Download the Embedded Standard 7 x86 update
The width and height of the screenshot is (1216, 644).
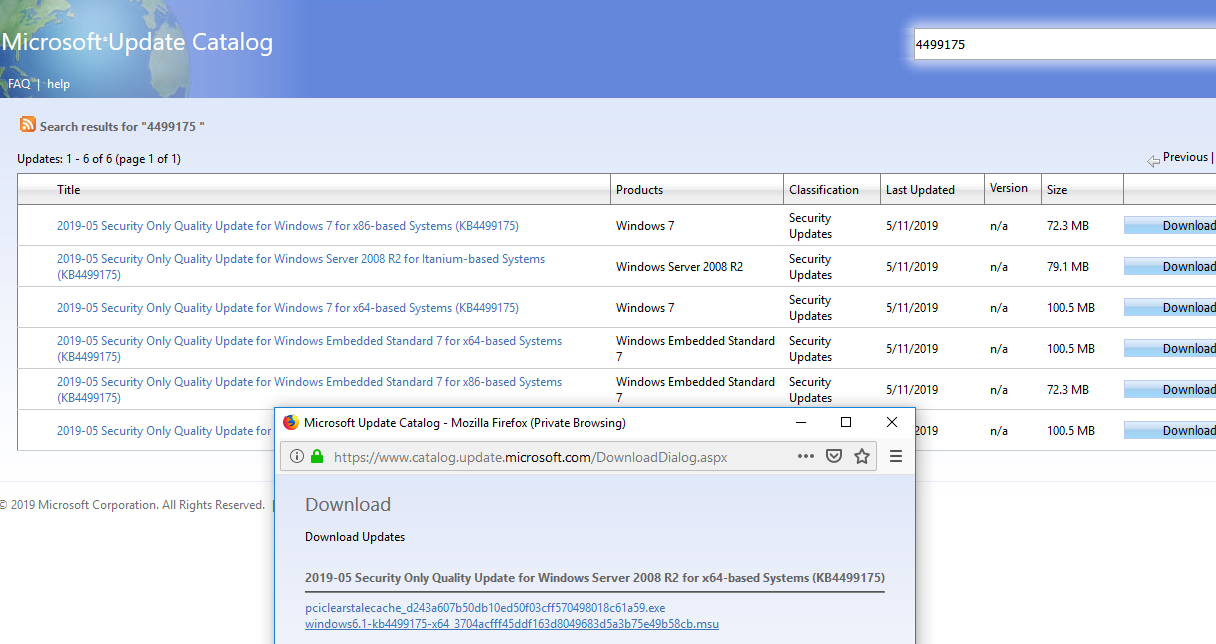point(1170,390)
